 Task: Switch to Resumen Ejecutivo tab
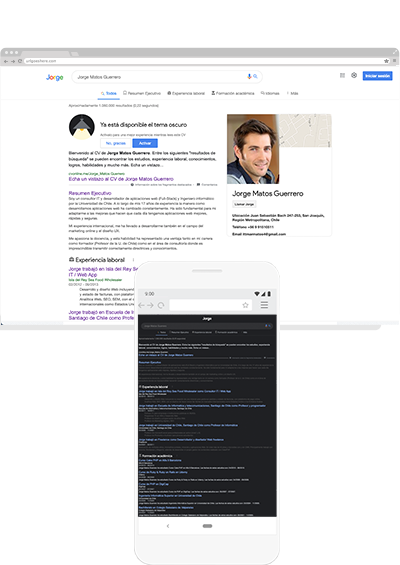click(x=142, y=93)
